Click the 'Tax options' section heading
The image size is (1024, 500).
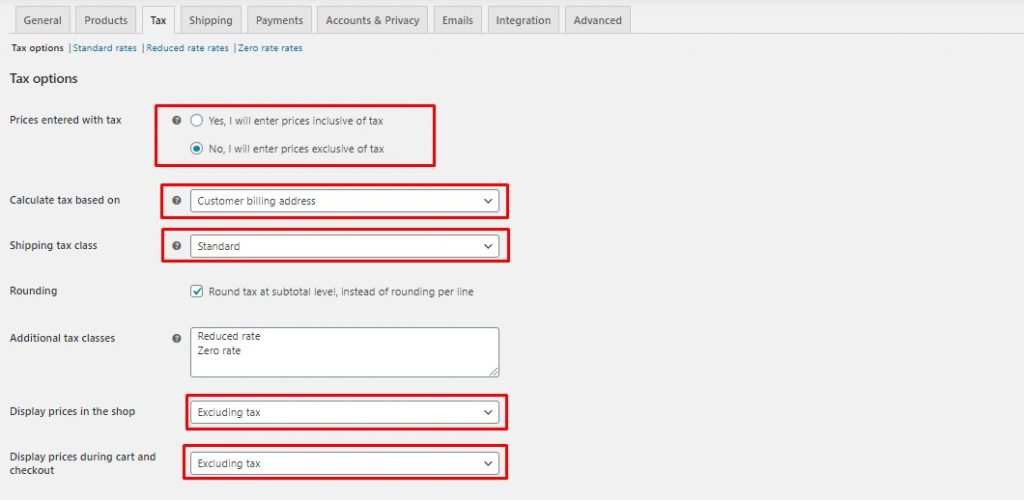(44, 78)
